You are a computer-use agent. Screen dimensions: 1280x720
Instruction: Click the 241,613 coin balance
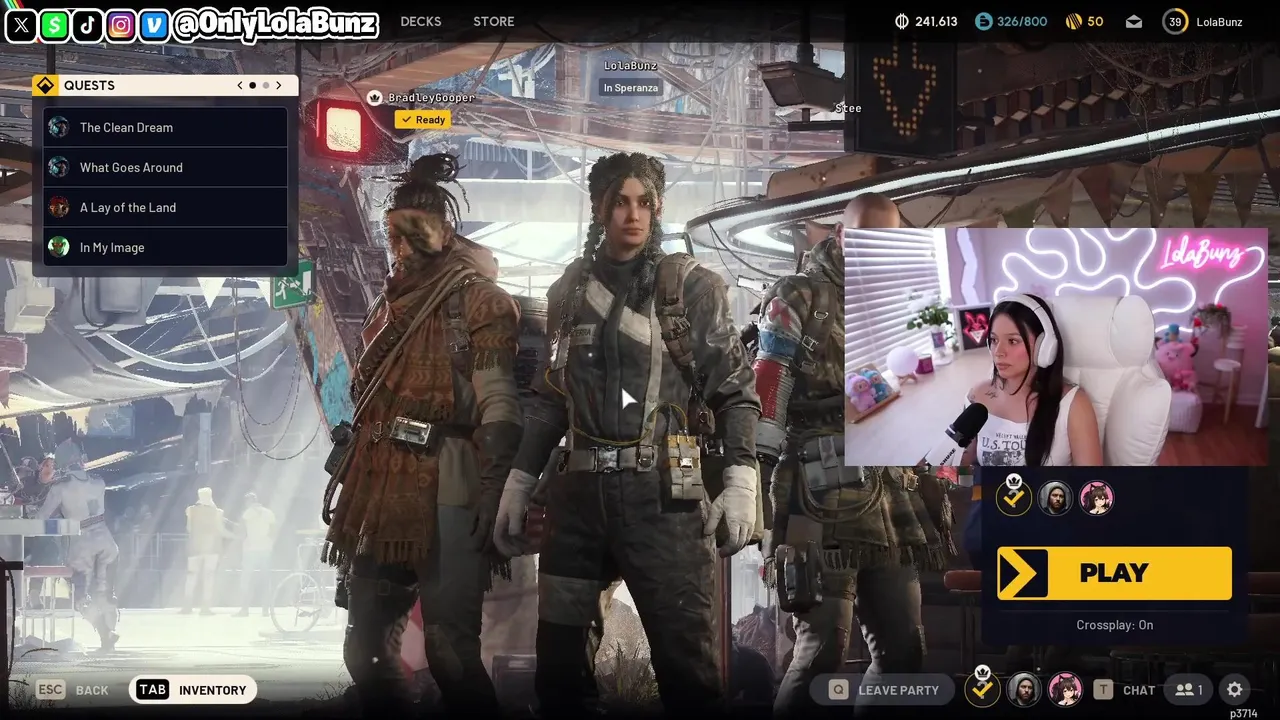pyautogui.click(x=936, y=21)
